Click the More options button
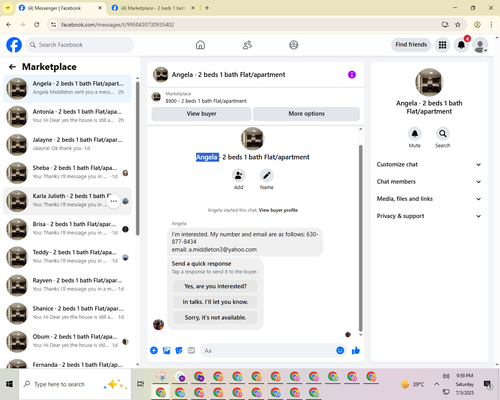This screenshot has width=500, height=400. (306, 114)
